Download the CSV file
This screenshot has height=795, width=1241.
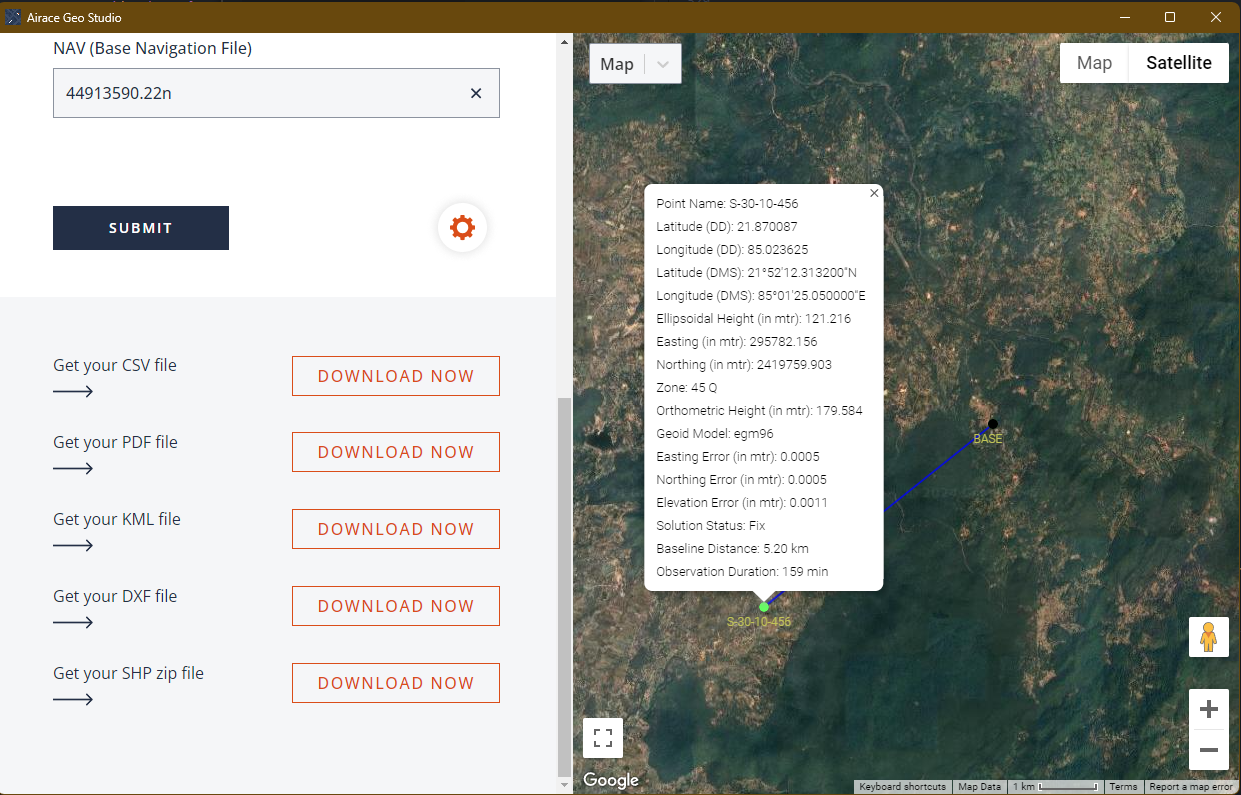tap(395, 376)
